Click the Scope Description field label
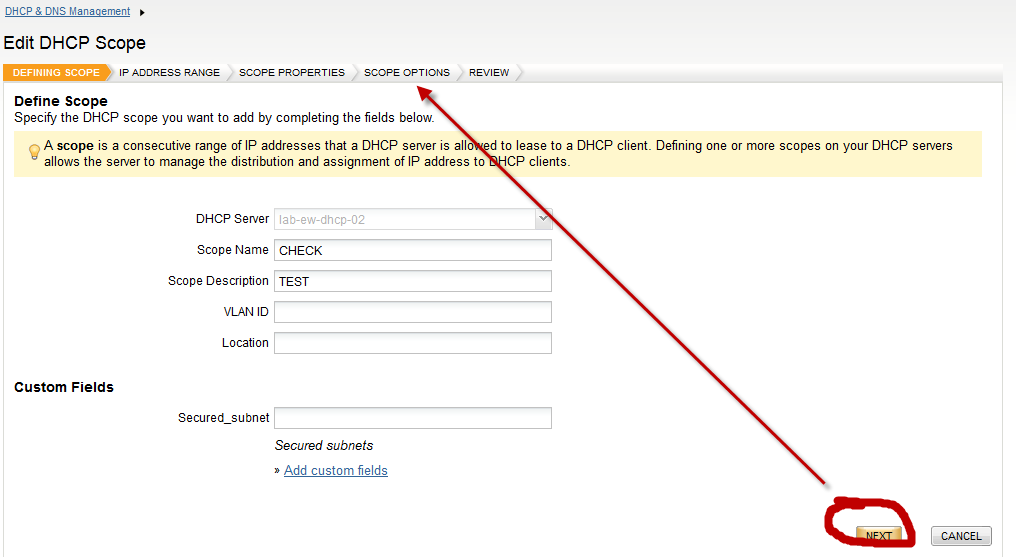Screen dimensions: 1016x557 (x=218, y=281)
